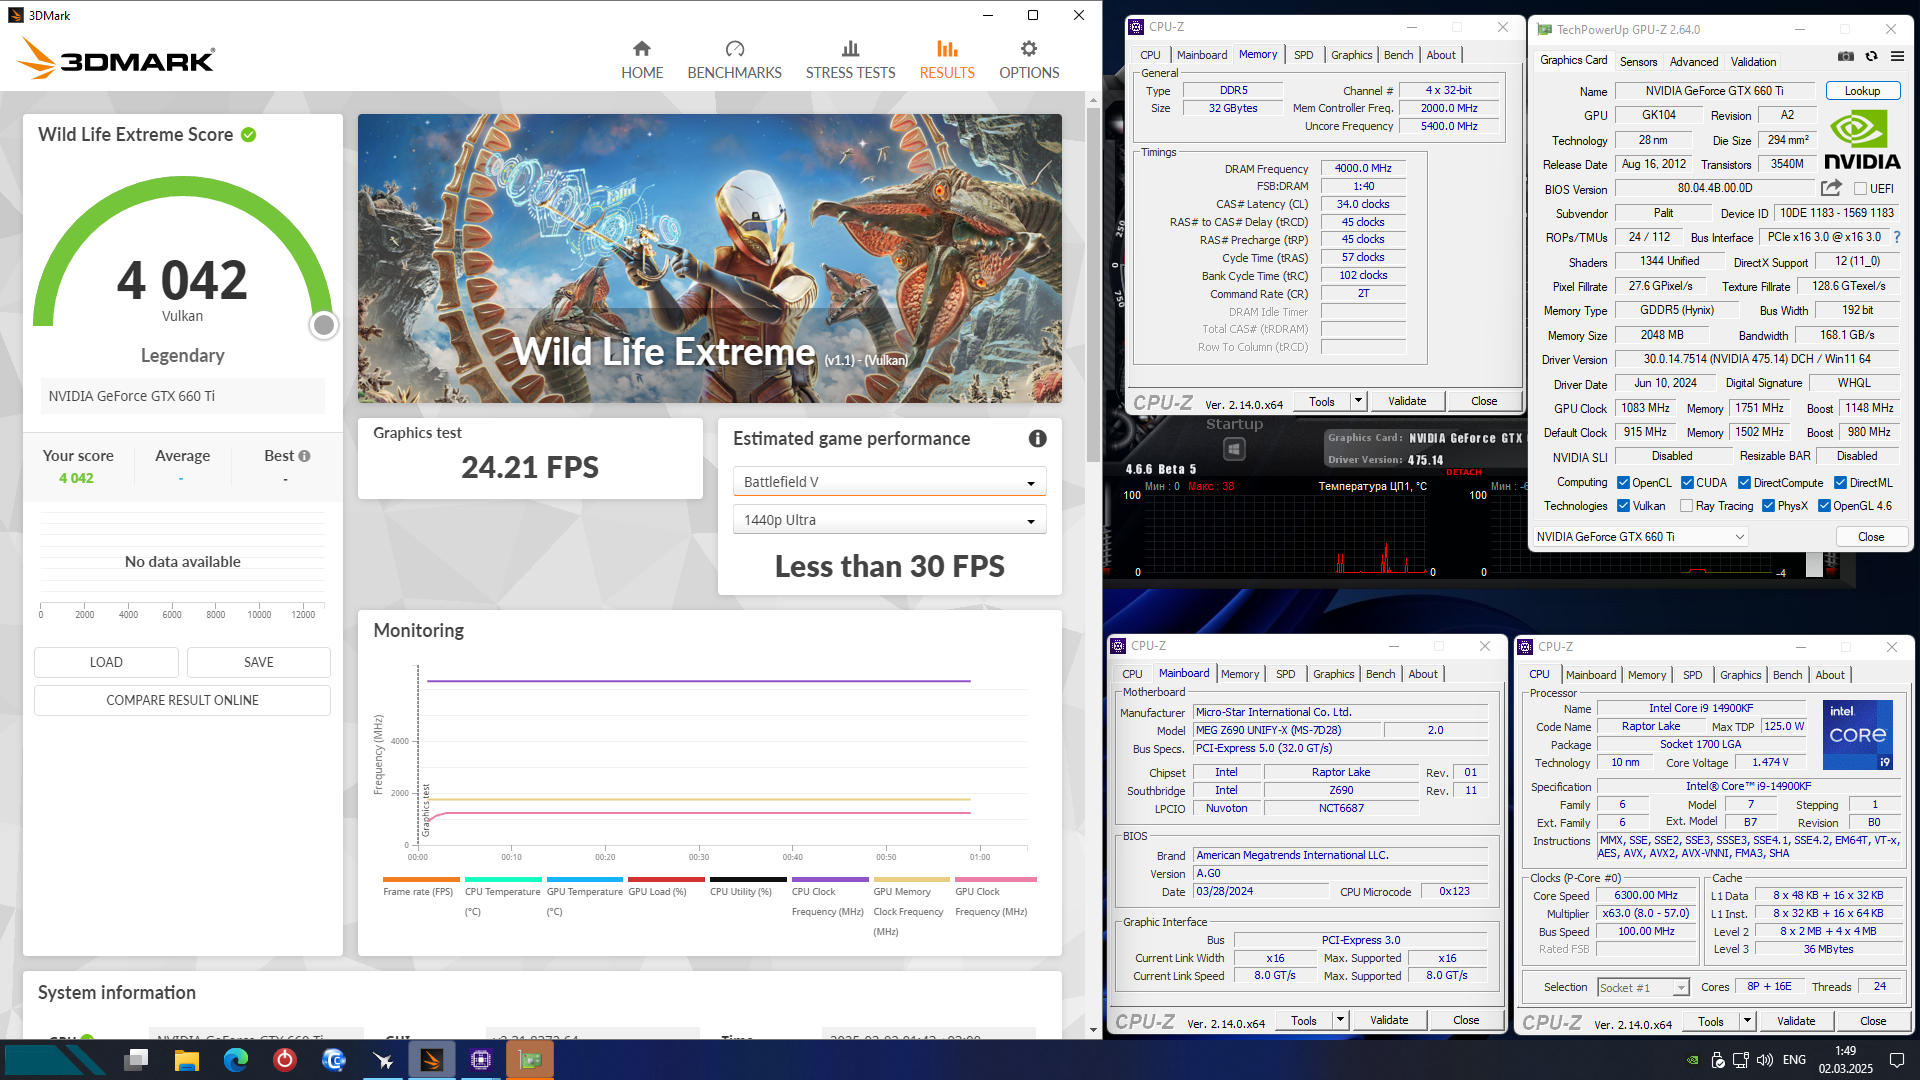This screenshot has height=1080, width=1920.
Task: Toggle the PhysX checkbox
Action: pyautogui.click(x=1768, y=506)
